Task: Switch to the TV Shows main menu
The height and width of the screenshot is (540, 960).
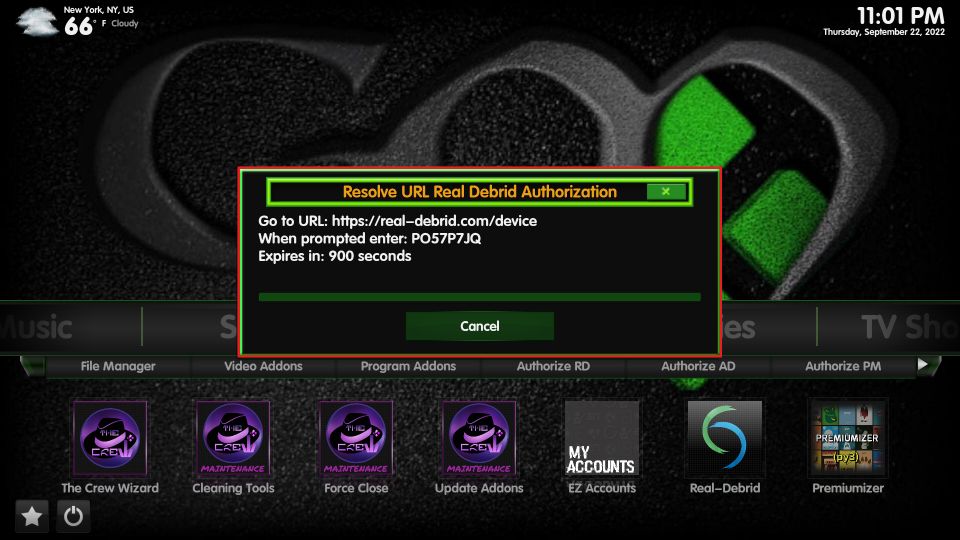Action: 910,328
